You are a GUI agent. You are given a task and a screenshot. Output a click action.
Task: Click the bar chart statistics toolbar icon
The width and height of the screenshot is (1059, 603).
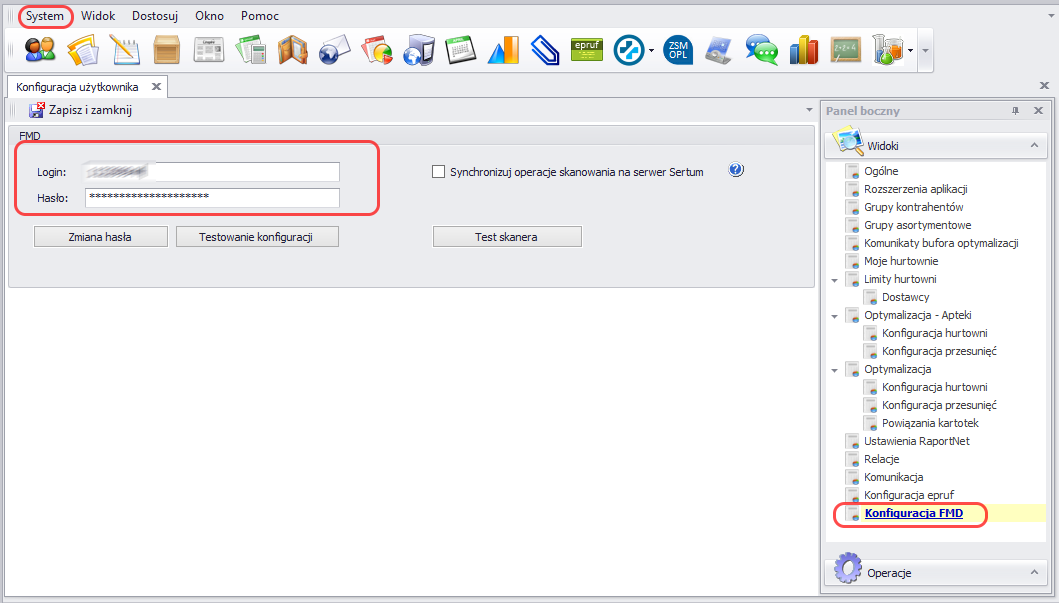[803, 48]
